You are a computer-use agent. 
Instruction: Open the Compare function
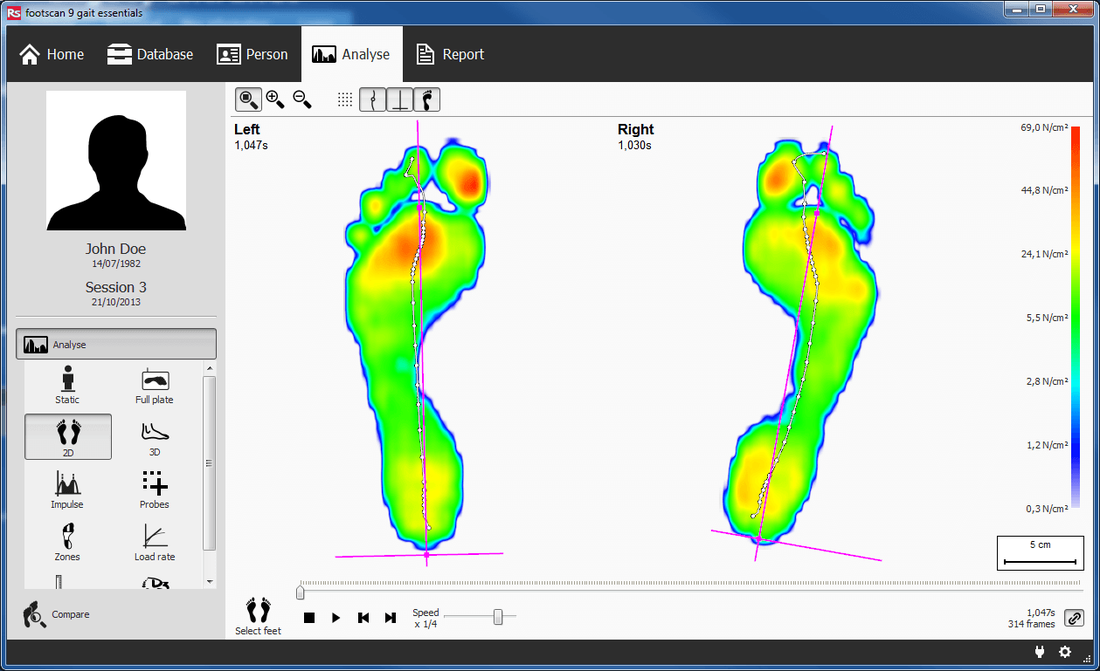click(x=56, y=614)
